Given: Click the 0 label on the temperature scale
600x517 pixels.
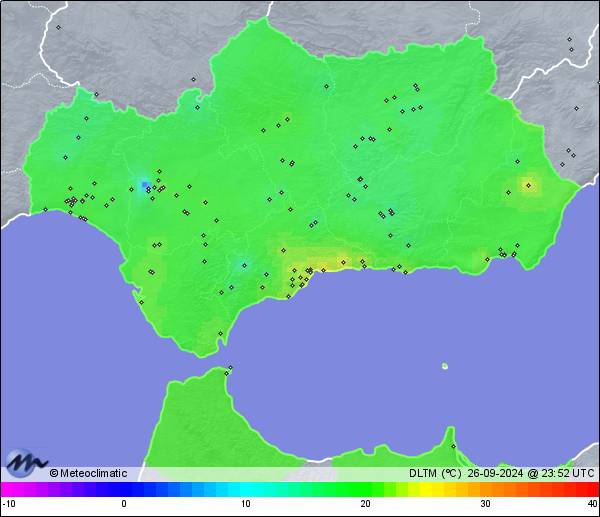Looking at the screenshot, I should point(124,504).
